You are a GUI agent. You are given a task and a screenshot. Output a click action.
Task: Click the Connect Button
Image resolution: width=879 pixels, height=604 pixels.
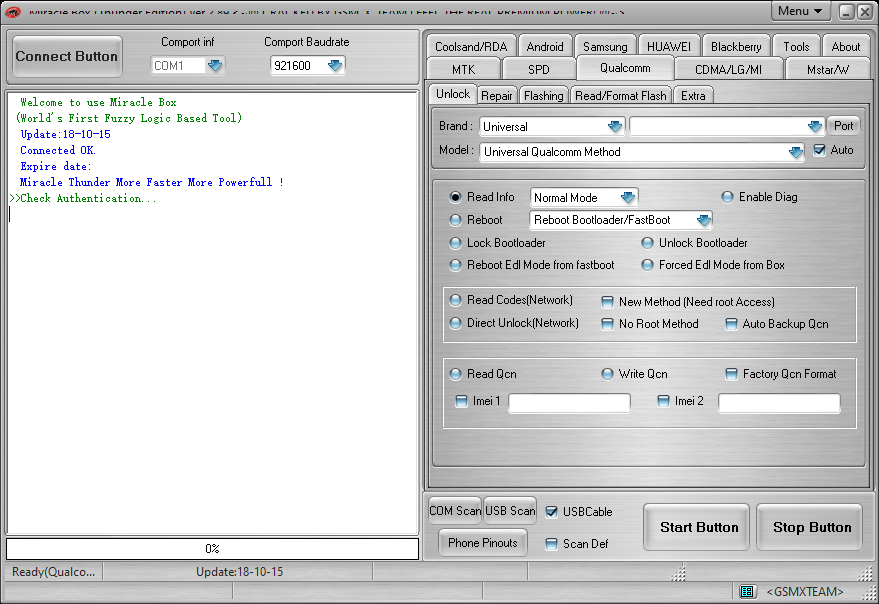(x=67, y=57)
